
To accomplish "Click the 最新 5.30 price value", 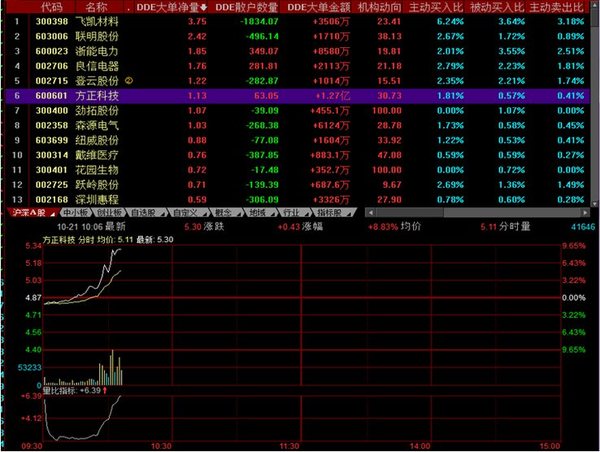I will pyautogui.click(x=192, y=227).
